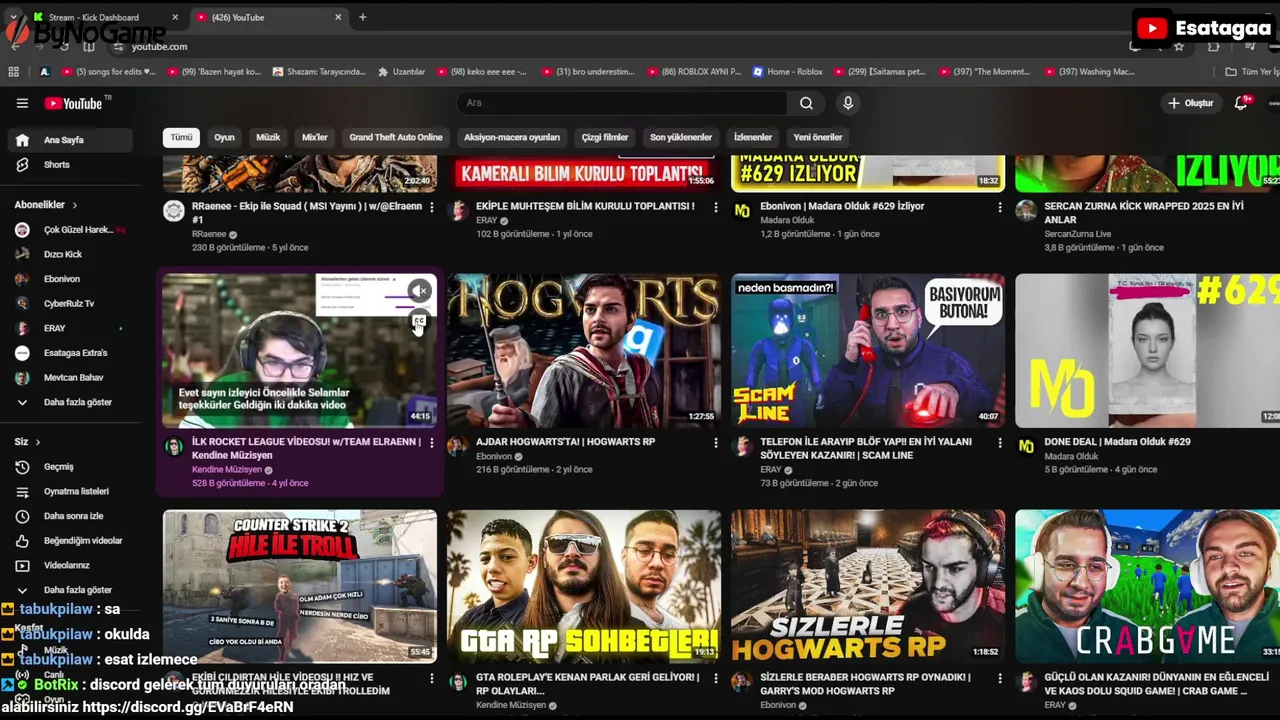This screenshot has height=720, width=1280.
Task: Toggle captions on the Rocket League preview
Action: pos(420,321)
